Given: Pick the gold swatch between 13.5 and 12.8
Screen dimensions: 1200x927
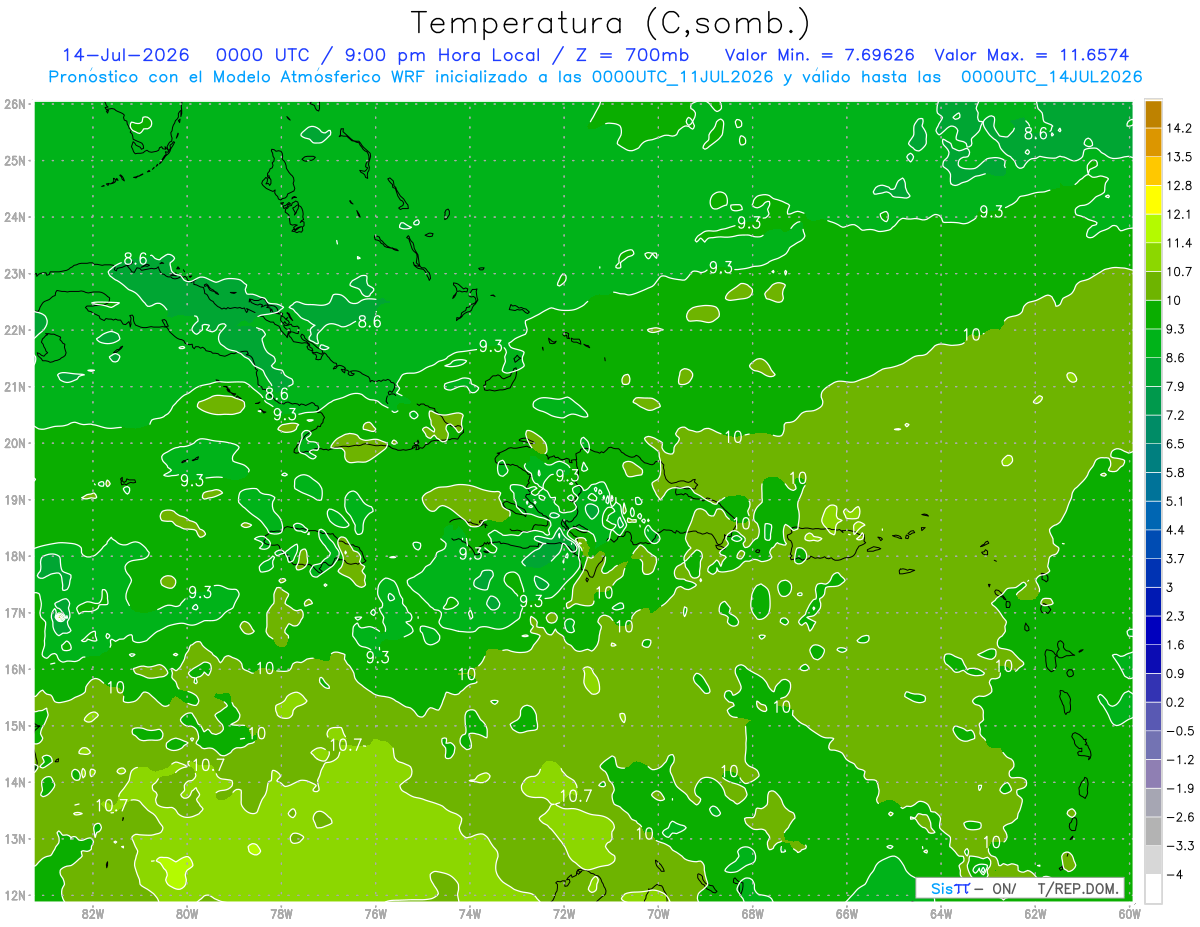Looking at the screenshot, I should [1153, 171].
